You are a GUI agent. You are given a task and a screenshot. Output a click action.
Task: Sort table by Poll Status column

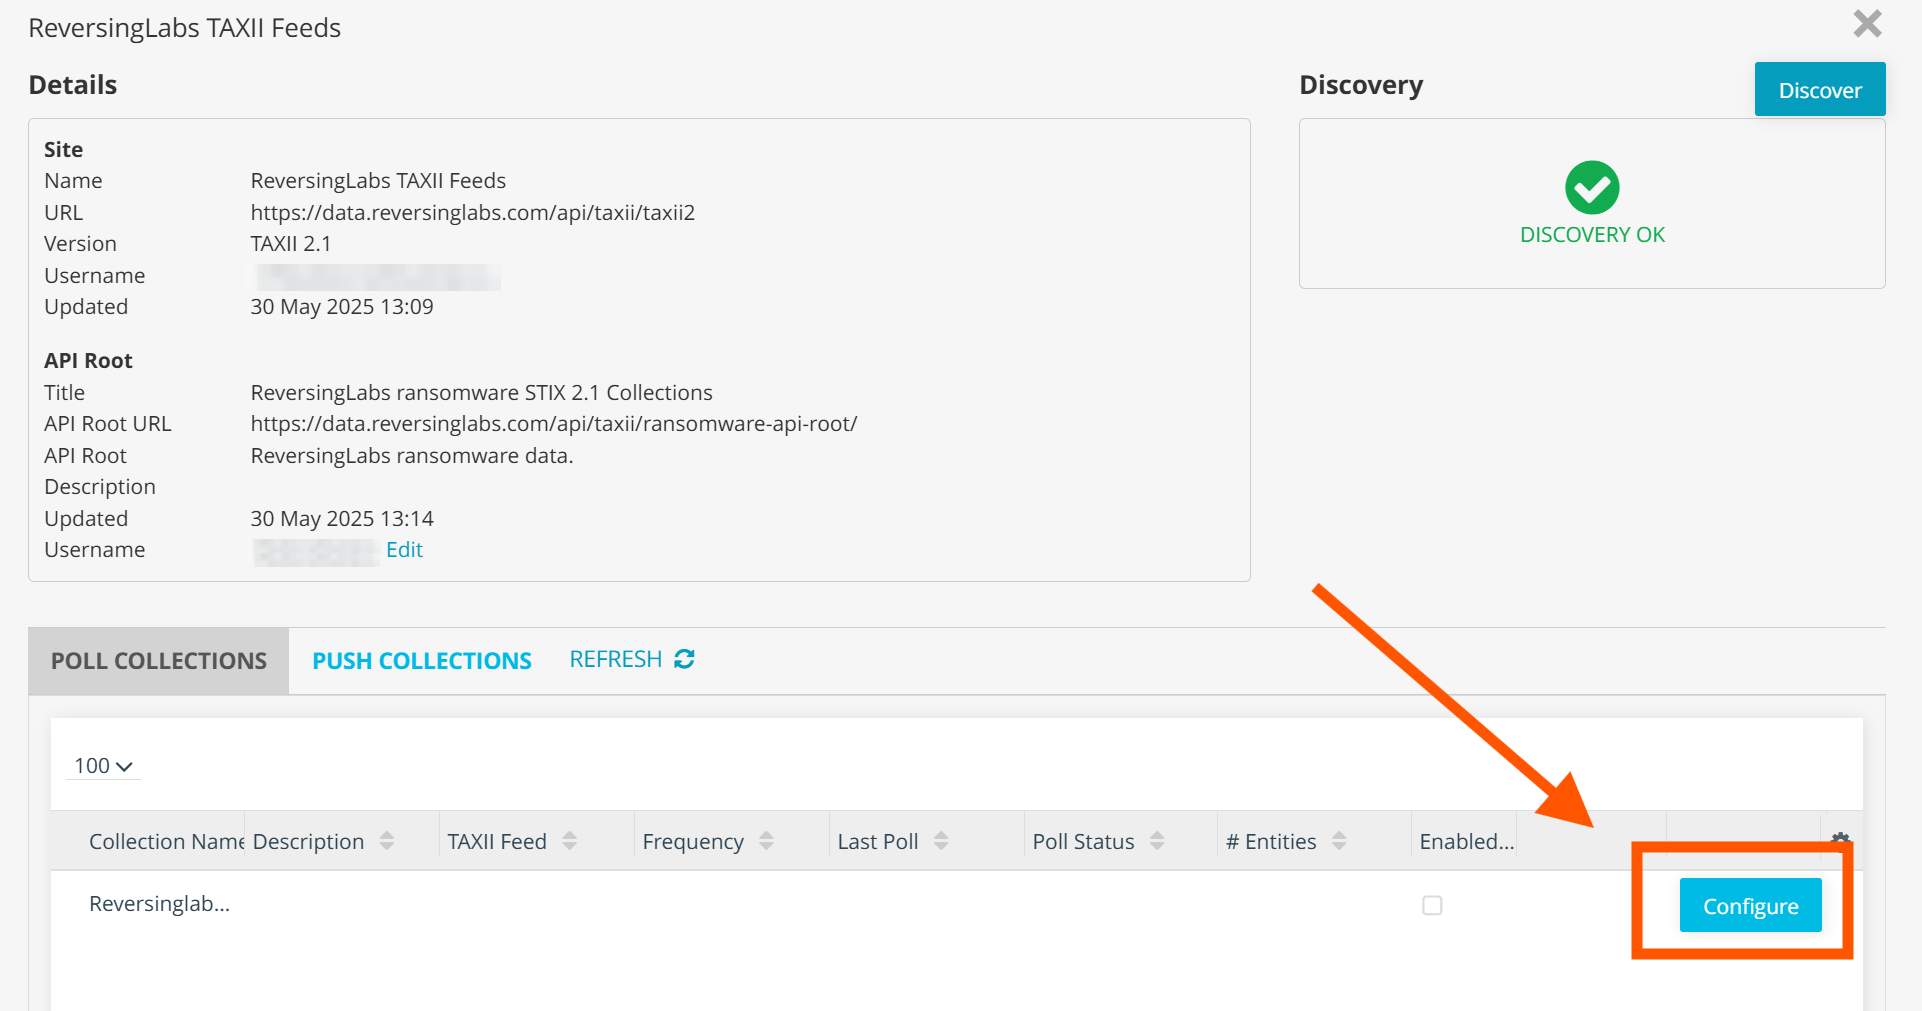coord(1158,841)
